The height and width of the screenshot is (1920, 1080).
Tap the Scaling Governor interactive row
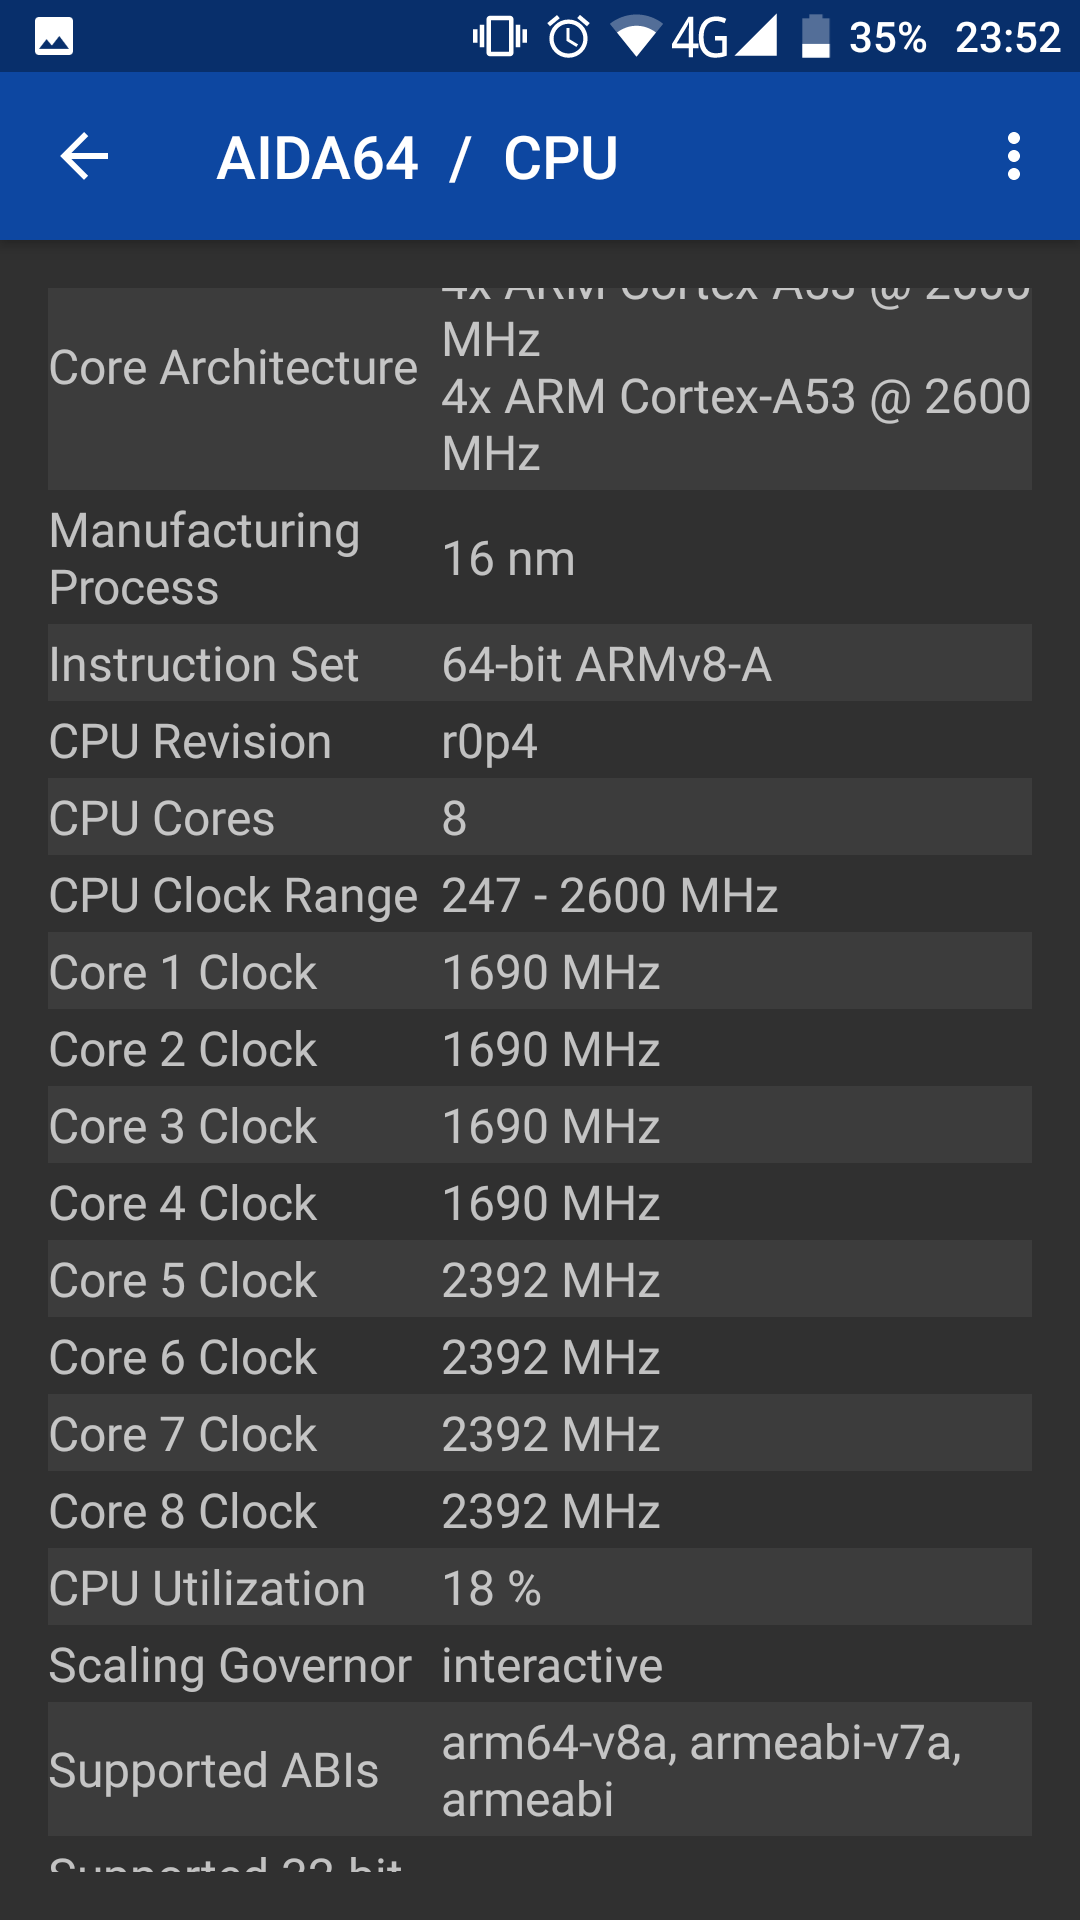(x=540, y=1665)
